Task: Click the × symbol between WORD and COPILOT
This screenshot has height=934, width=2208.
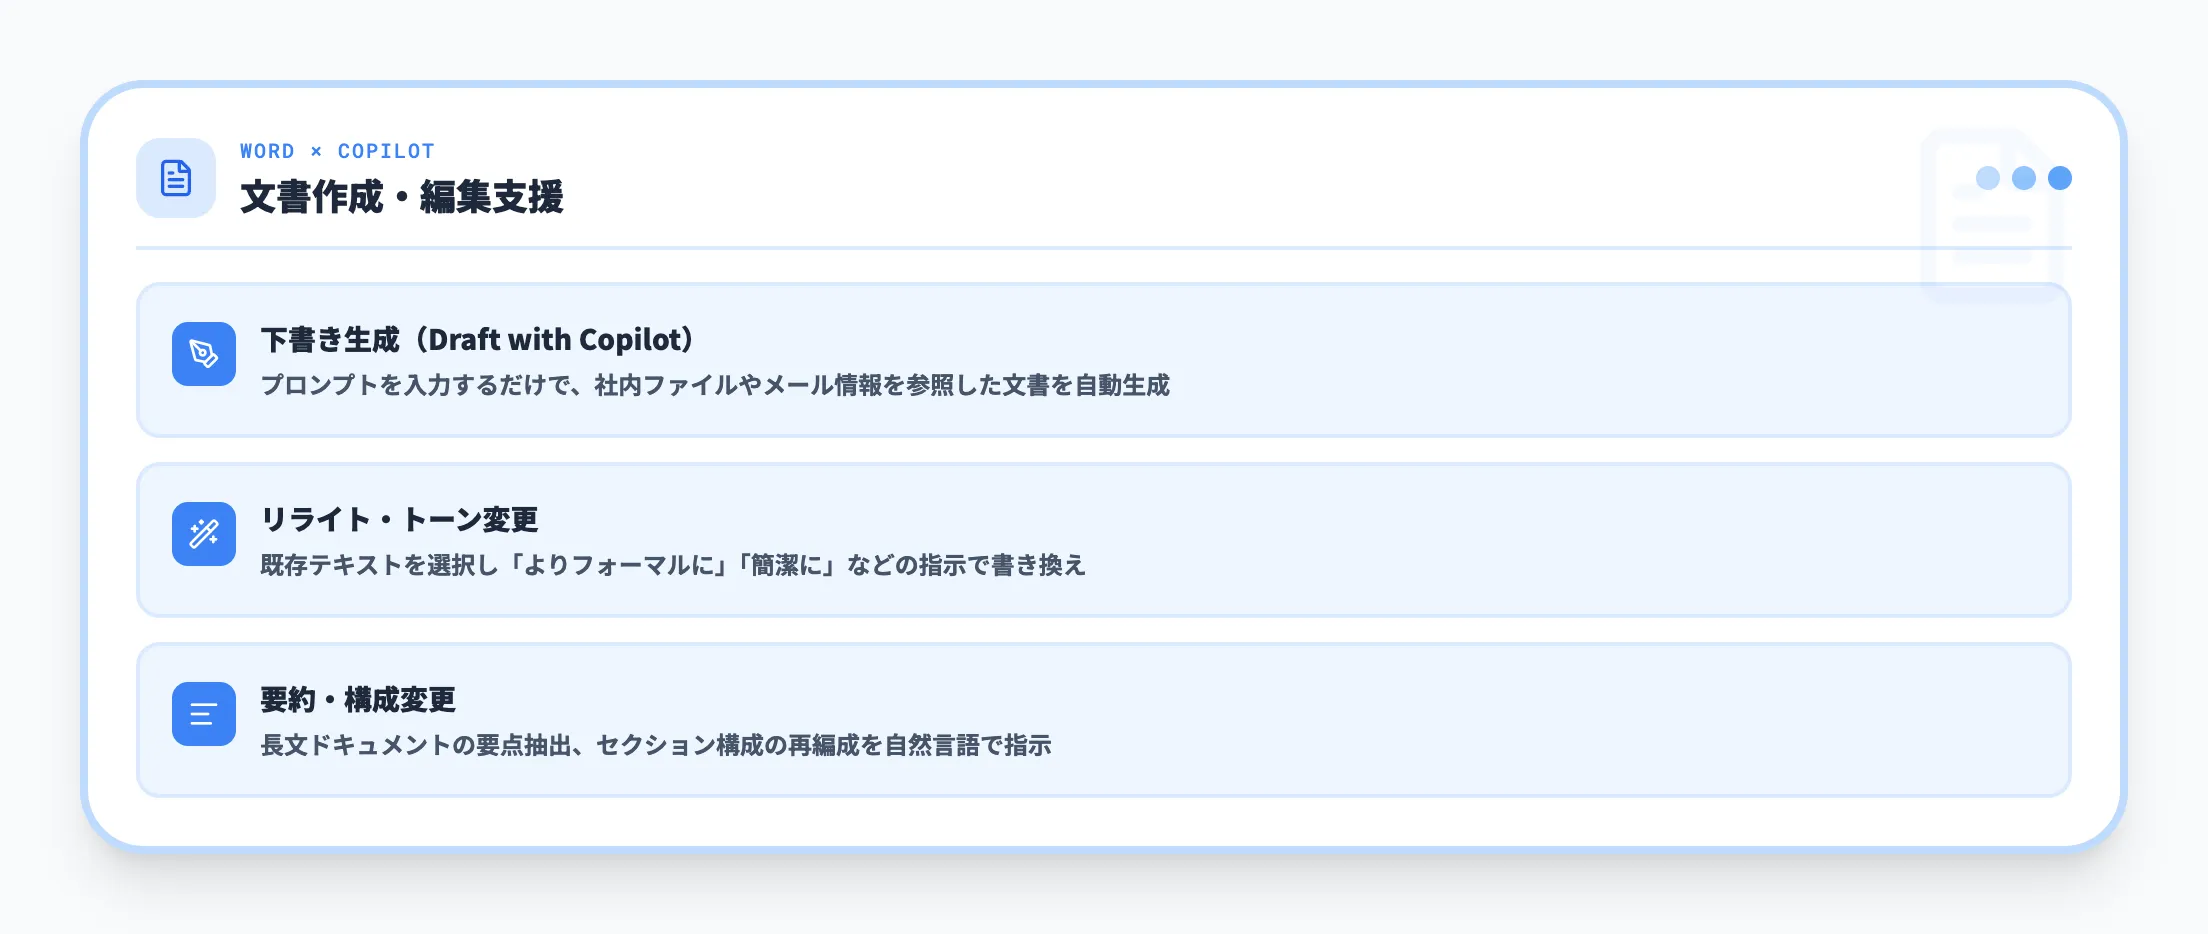Action: click(316, 151)
